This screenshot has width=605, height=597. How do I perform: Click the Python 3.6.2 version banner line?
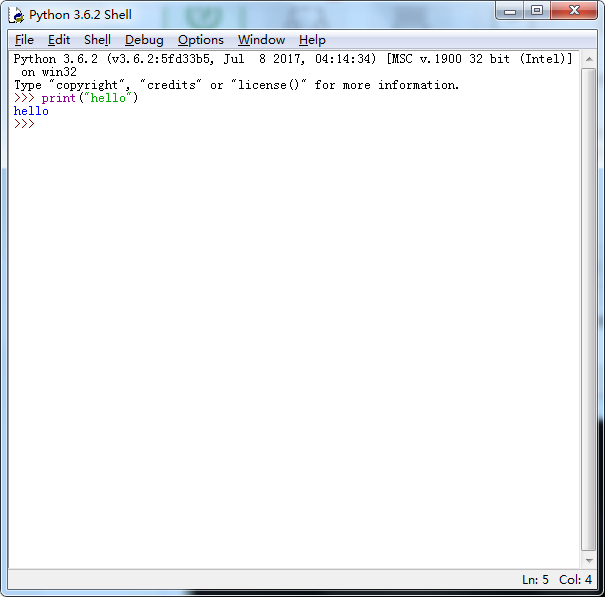click(293, 59)
